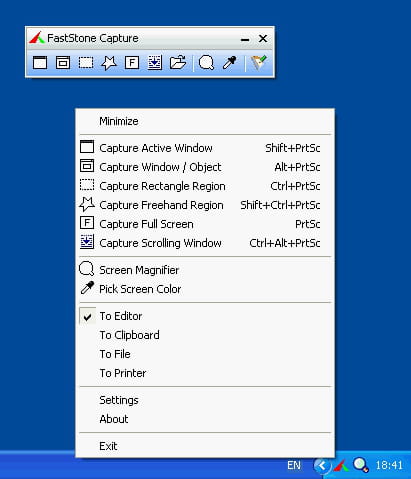Select Capture Active Window toolbar icon
Viewport: 411px width, 479px height.
[x=40, y=63]
